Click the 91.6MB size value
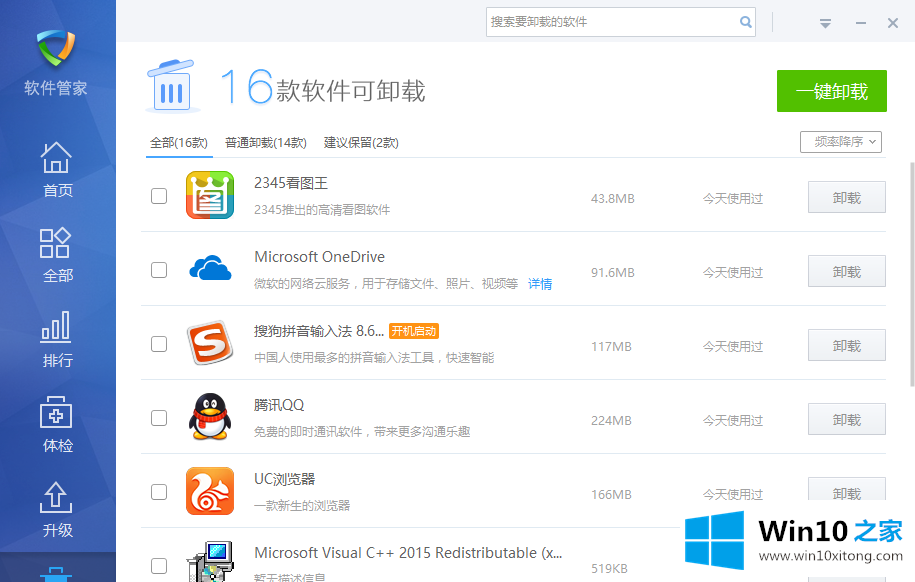Screen dimensions: 915x582 tap(612, 273)
